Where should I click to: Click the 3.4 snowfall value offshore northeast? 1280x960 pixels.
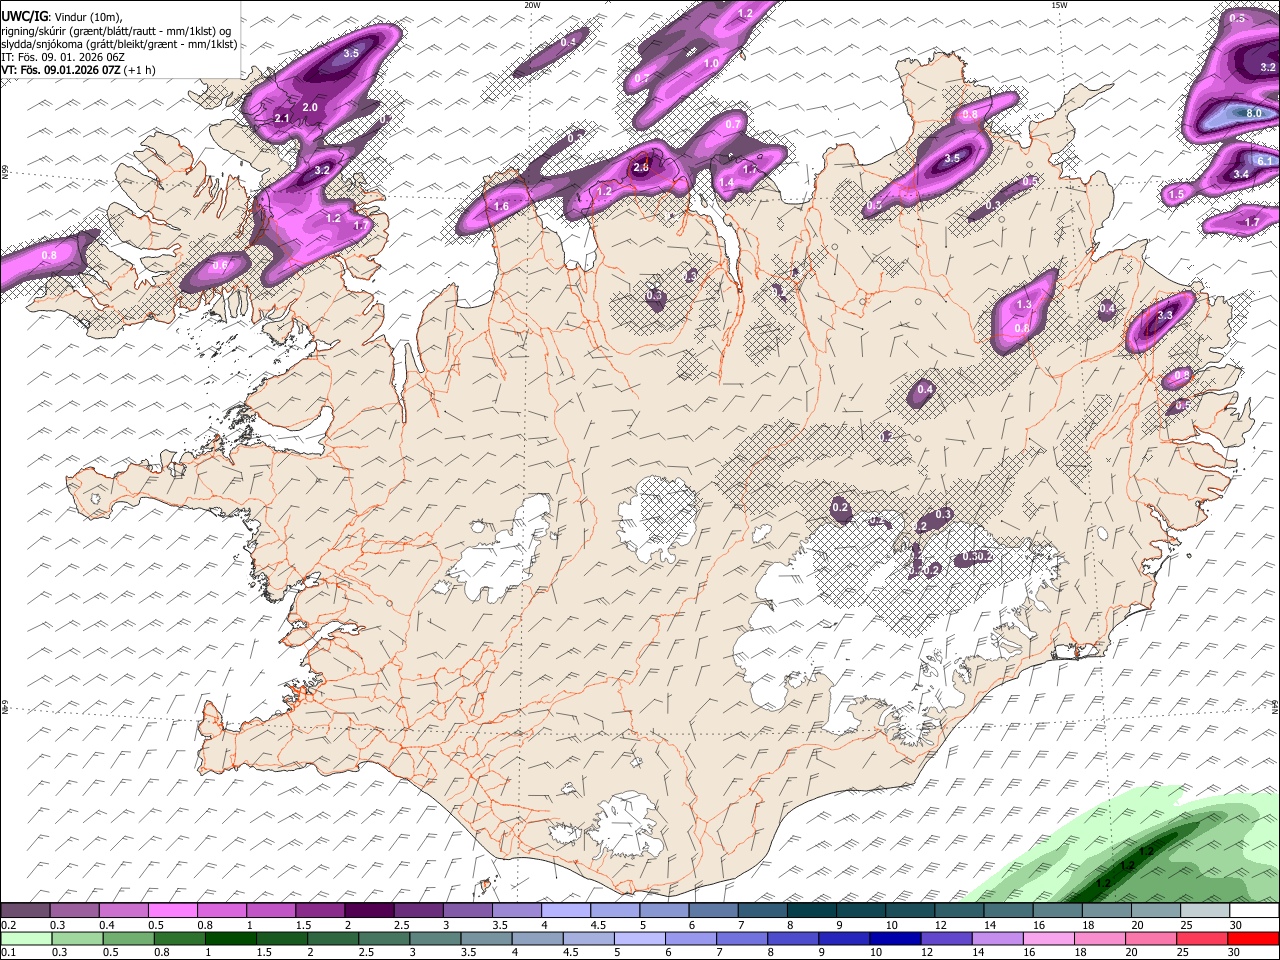1241,174
